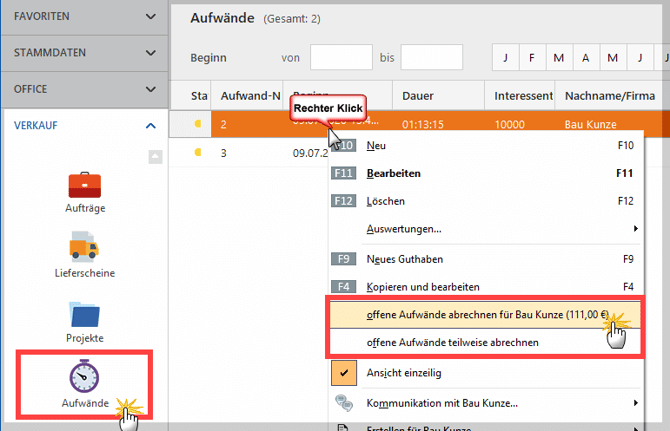Screen dimensions: 670x431
Task: Sort by the Dauer column header
Action: pos(418,96)
